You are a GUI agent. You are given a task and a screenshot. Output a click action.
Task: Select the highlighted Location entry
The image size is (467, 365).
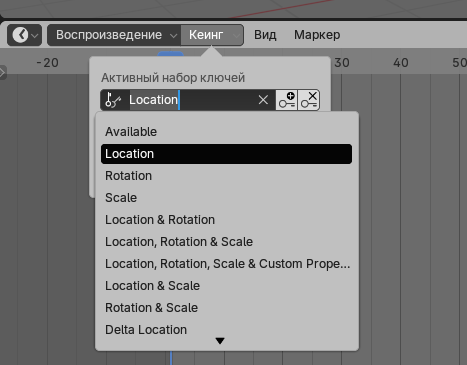[226, 154]
